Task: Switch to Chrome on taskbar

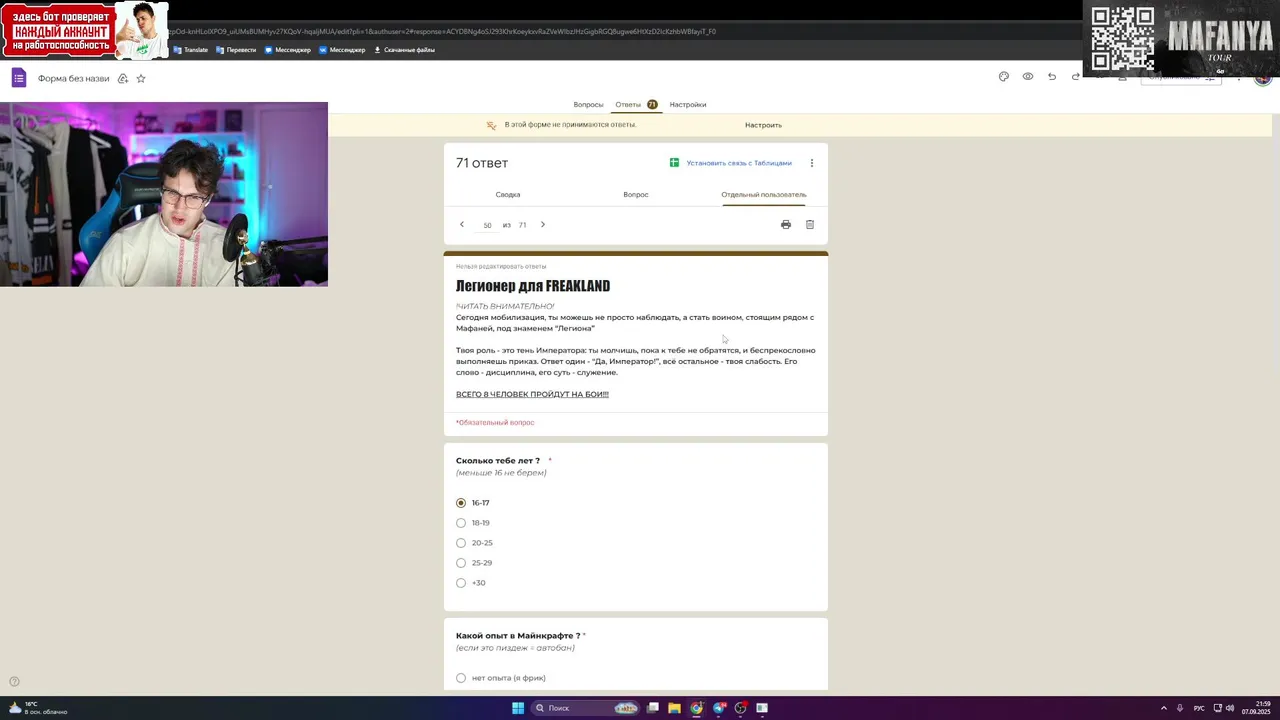Action: 697,708
